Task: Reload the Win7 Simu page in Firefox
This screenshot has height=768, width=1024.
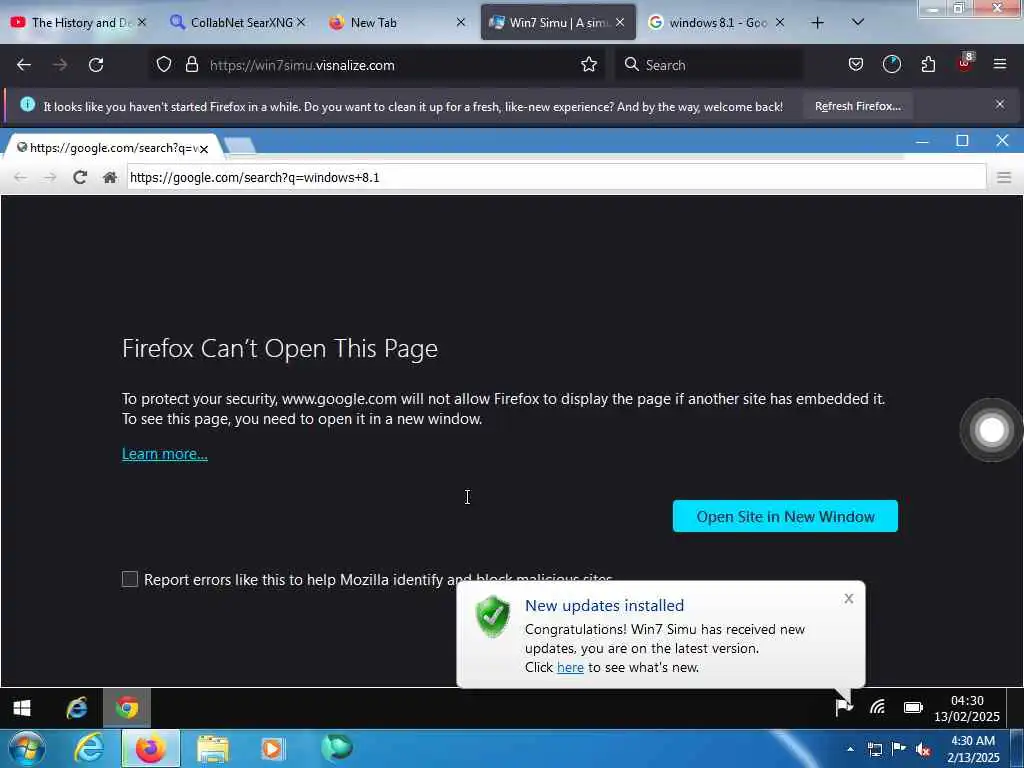Action: 96,65
